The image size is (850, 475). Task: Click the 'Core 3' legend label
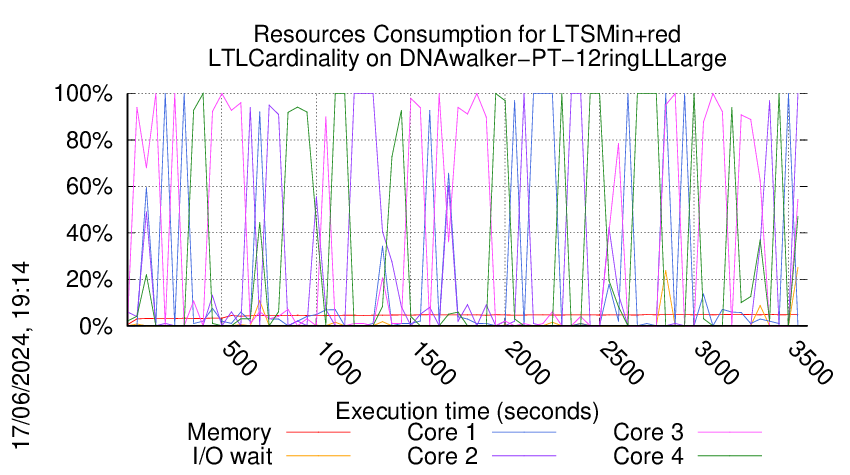[x=648, y=433]
